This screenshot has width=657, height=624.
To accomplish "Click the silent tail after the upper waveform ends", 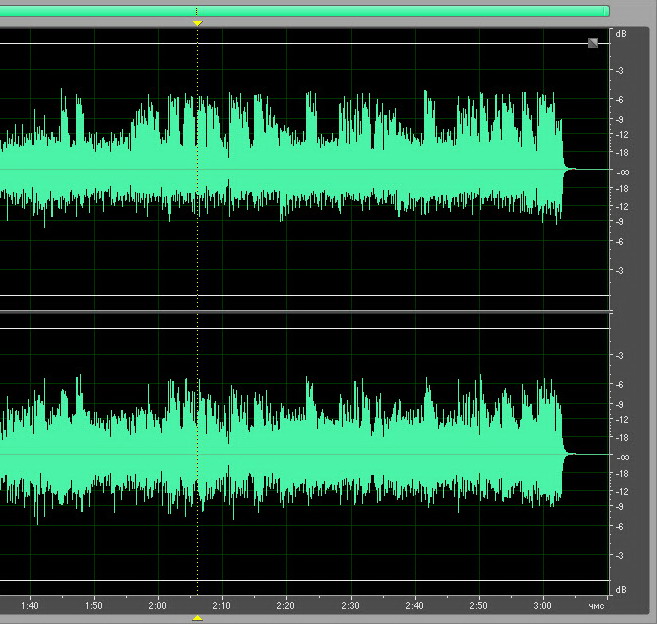I will coord(588,170).
